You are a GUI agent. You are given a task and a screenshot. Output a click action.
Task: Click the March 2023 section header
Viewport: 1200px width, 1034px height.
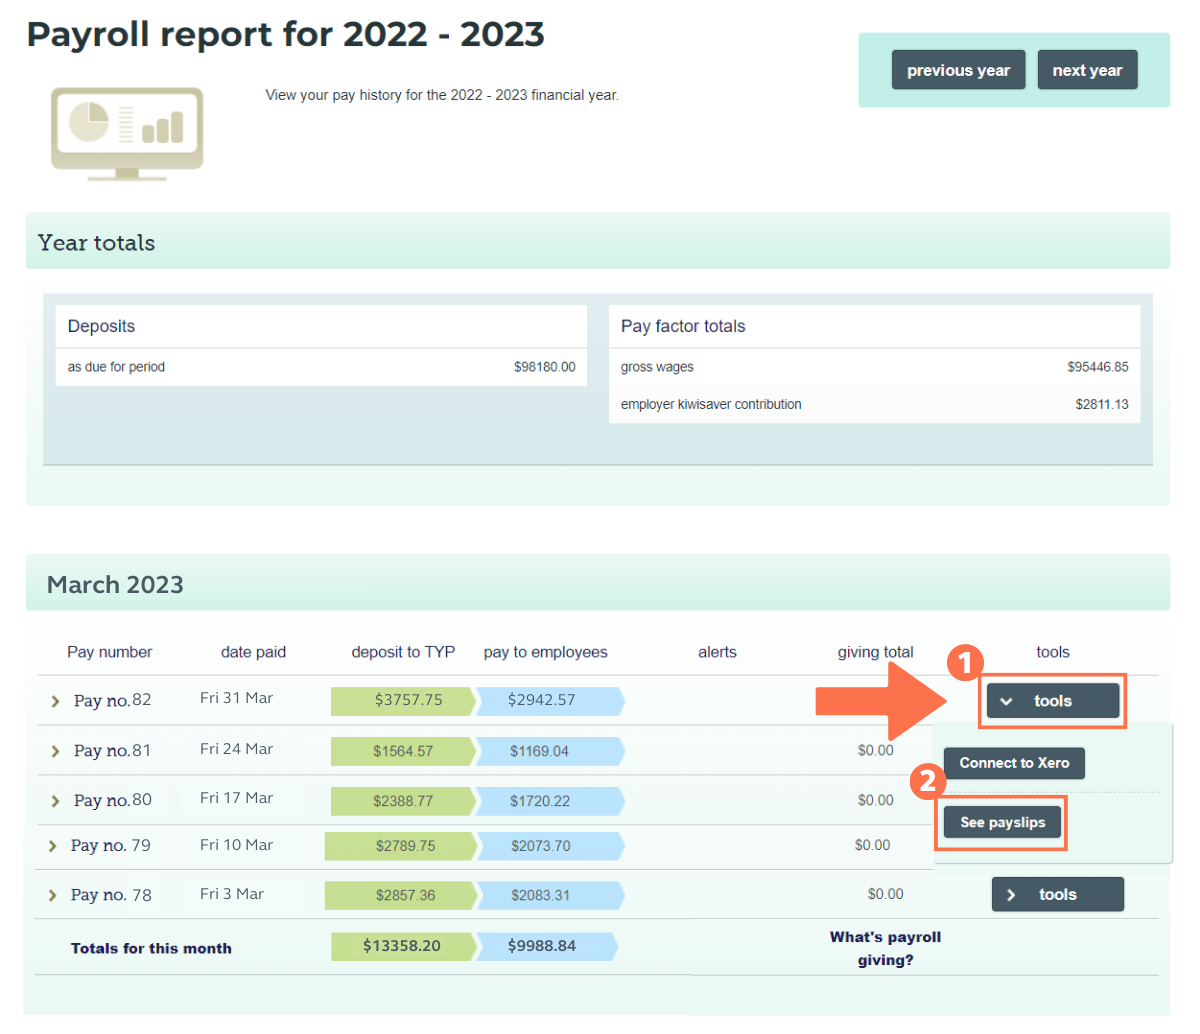(115, 584)
